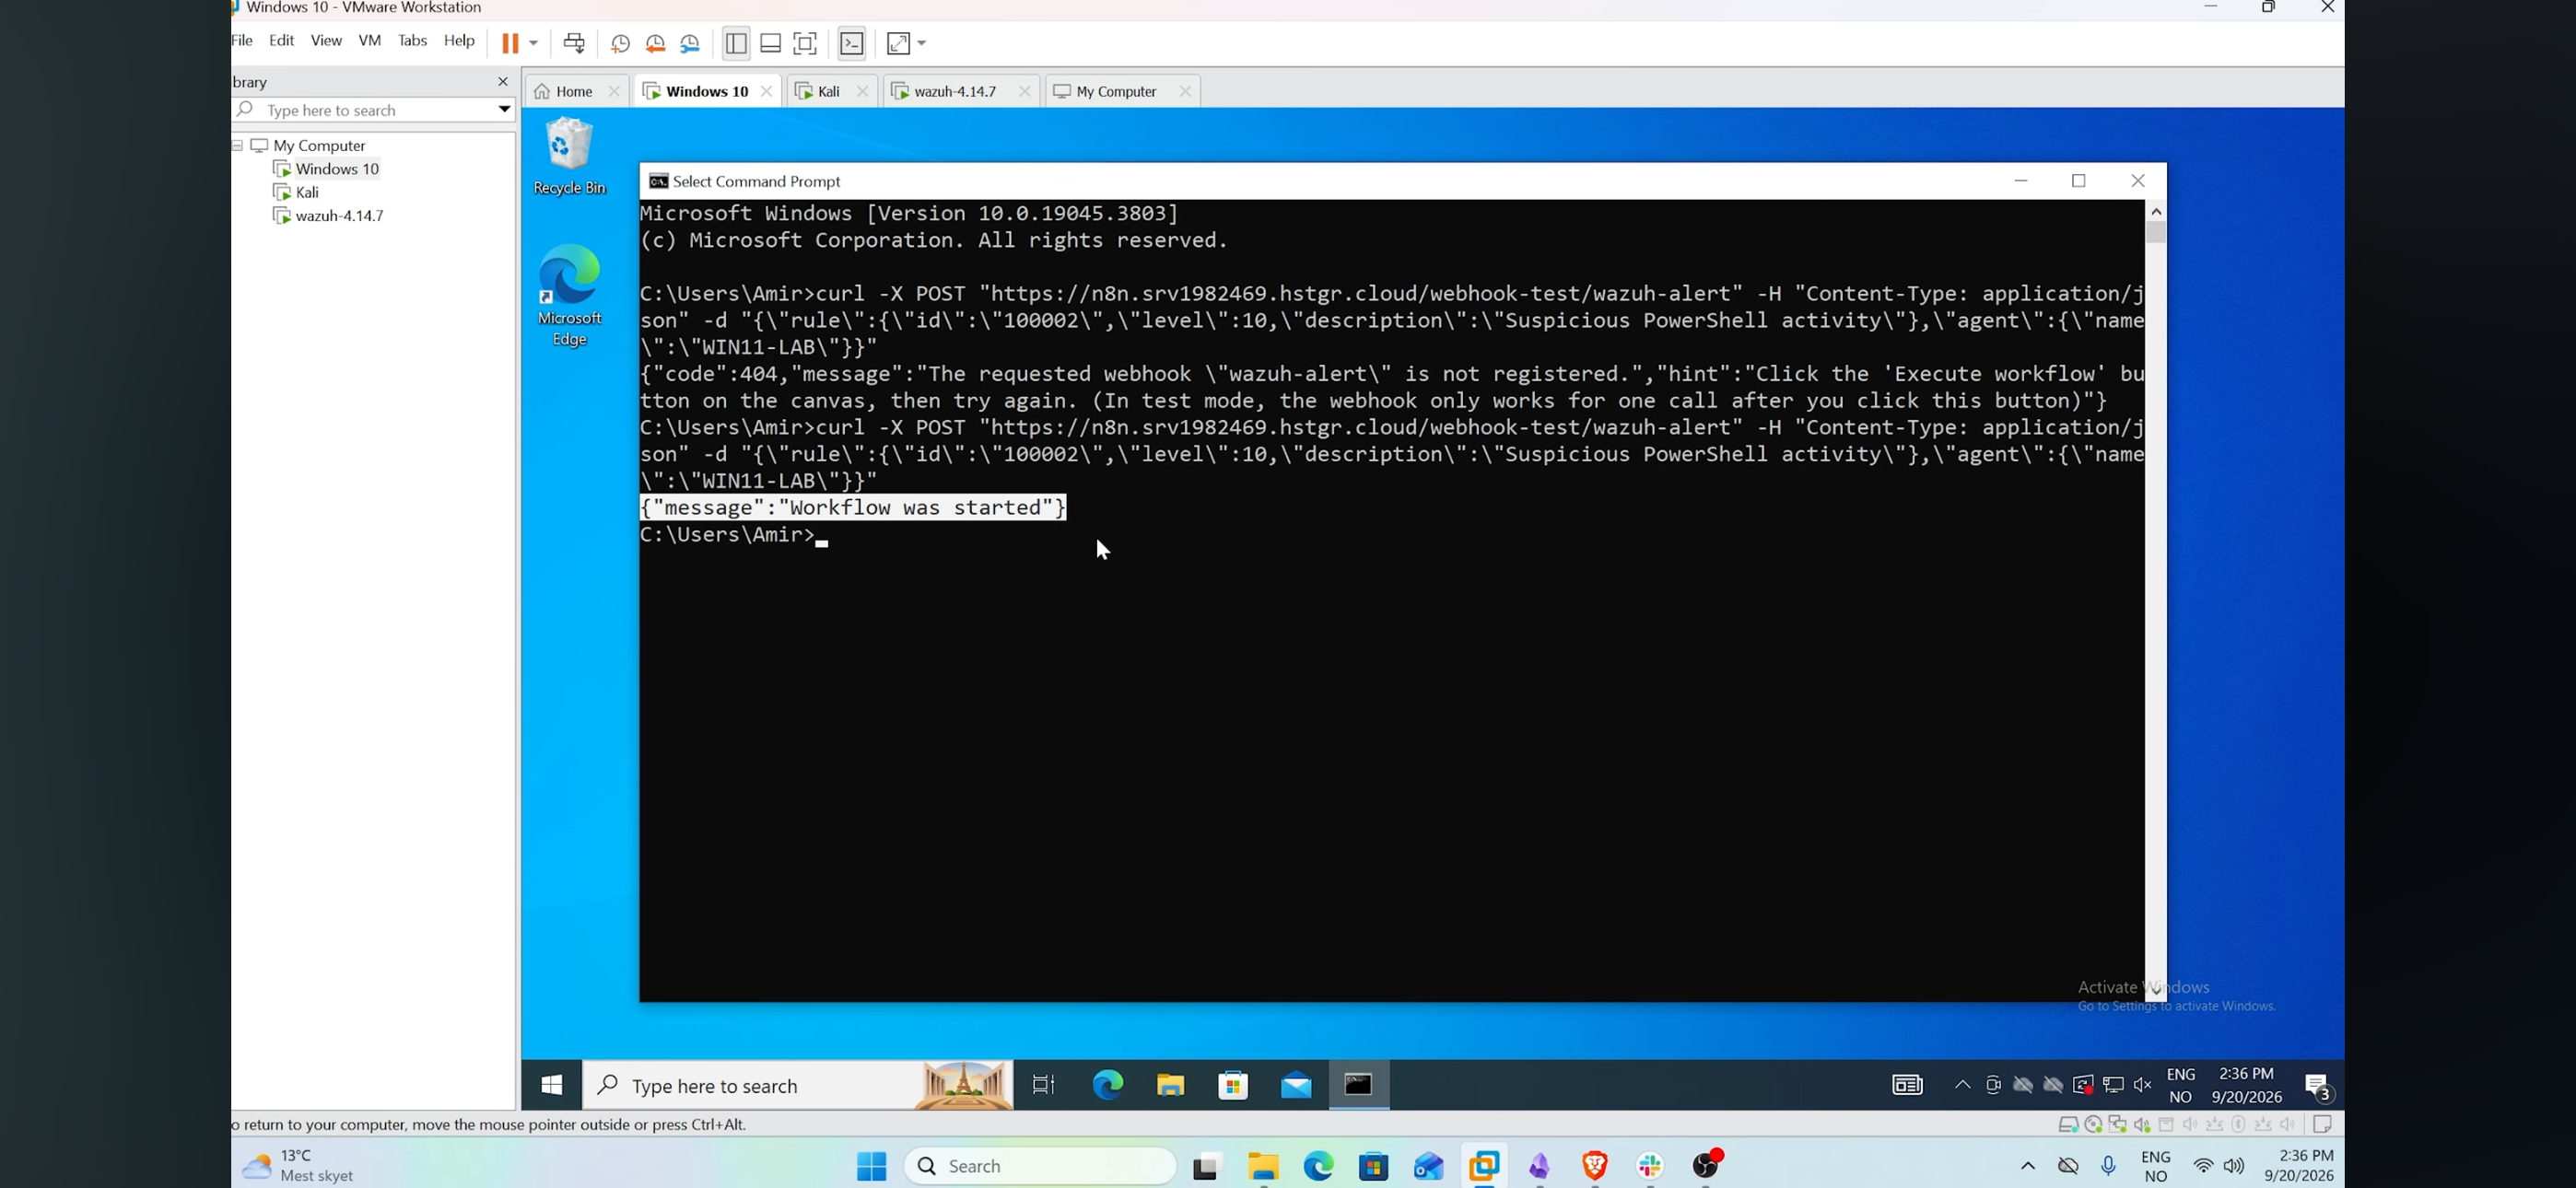Select the Microsoft Edge desktop shortcut
The width and height of the screenshot is (2576, 1188).
570,296
